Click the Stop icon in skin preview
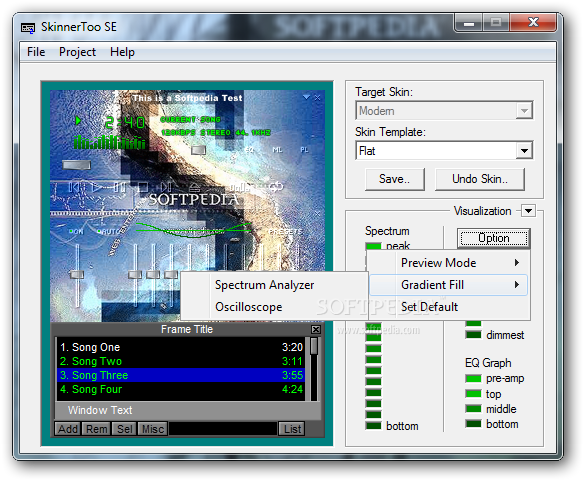This screenshot has height=481, width=584. pos(143,187)
